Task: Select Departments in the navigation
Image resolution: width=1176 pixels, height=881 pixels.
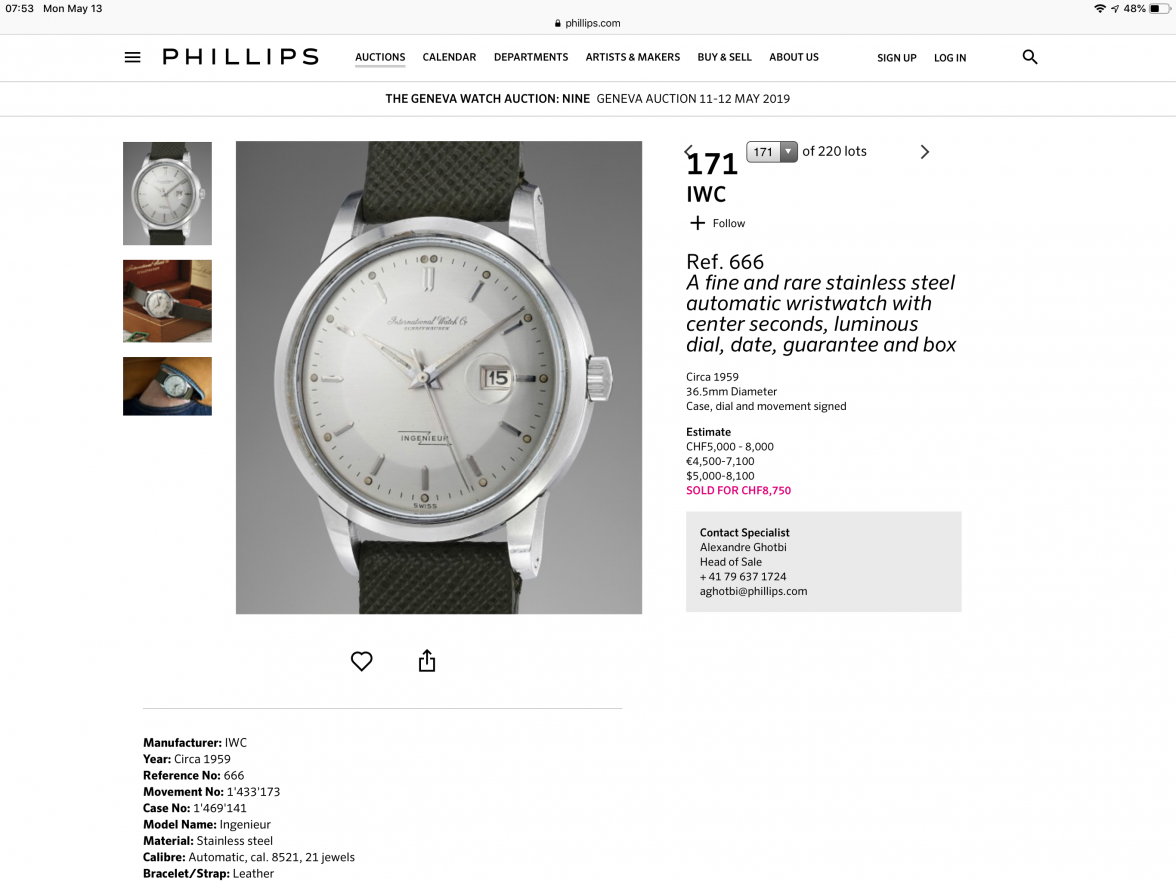Action: (x=531, y=57)
